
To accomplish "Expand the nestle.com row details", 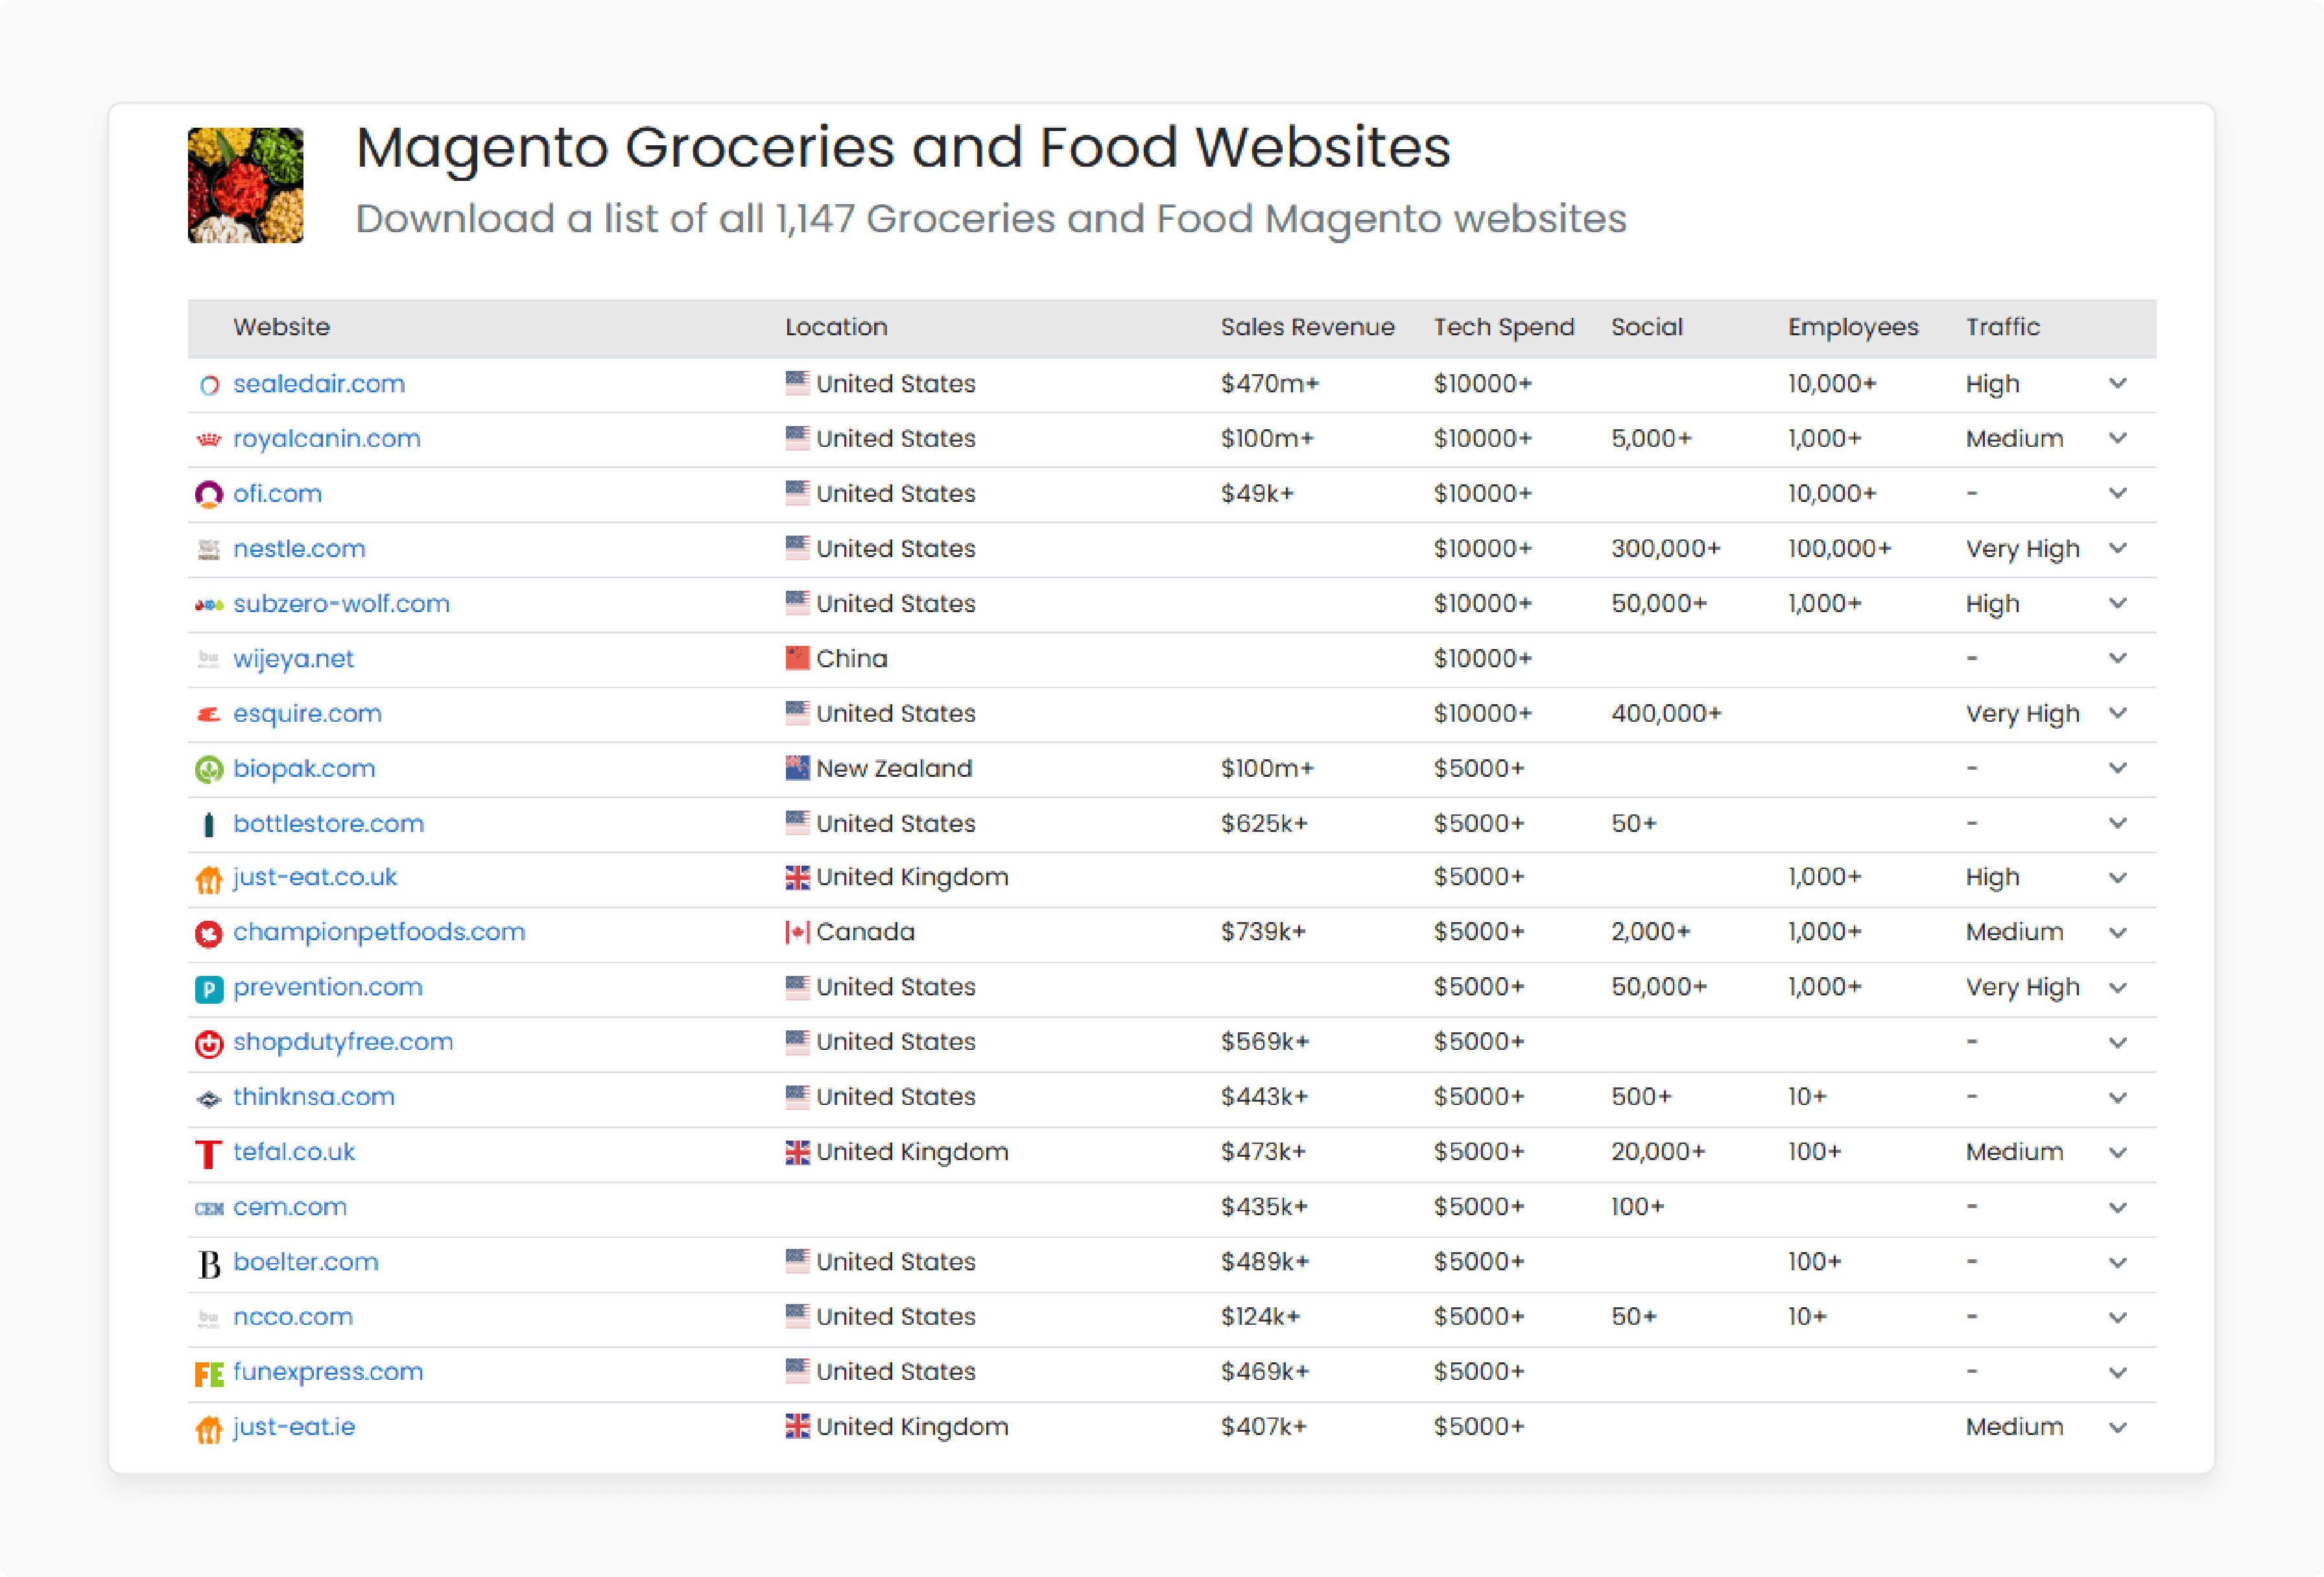I will coord(2118,549).
